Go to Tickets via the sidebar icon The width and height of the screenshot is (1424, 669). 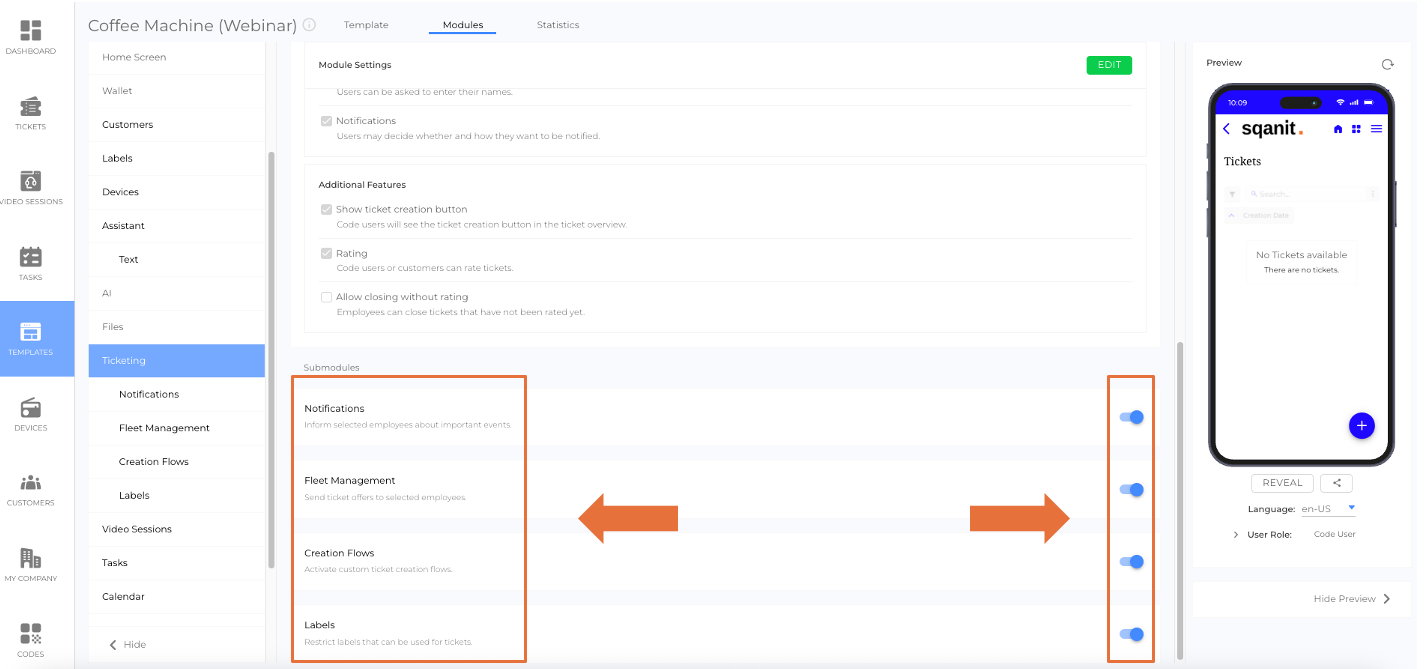tap(30, 107)
